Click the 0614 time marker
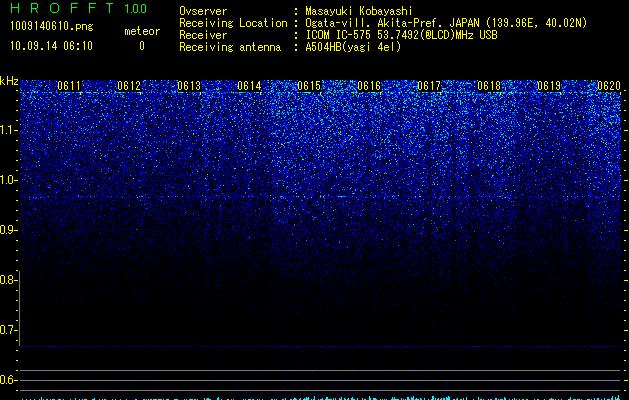 point(249,86)
